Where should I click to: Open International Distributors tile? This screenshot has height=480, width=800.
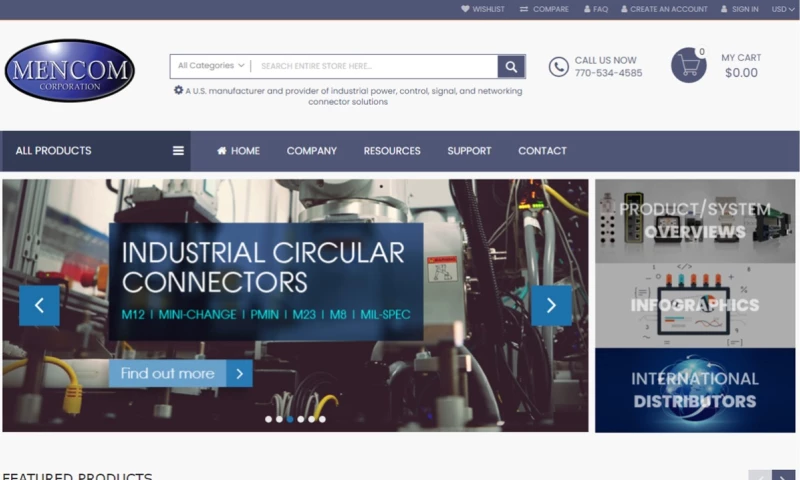pyautogui.click(x=695, y=390)
